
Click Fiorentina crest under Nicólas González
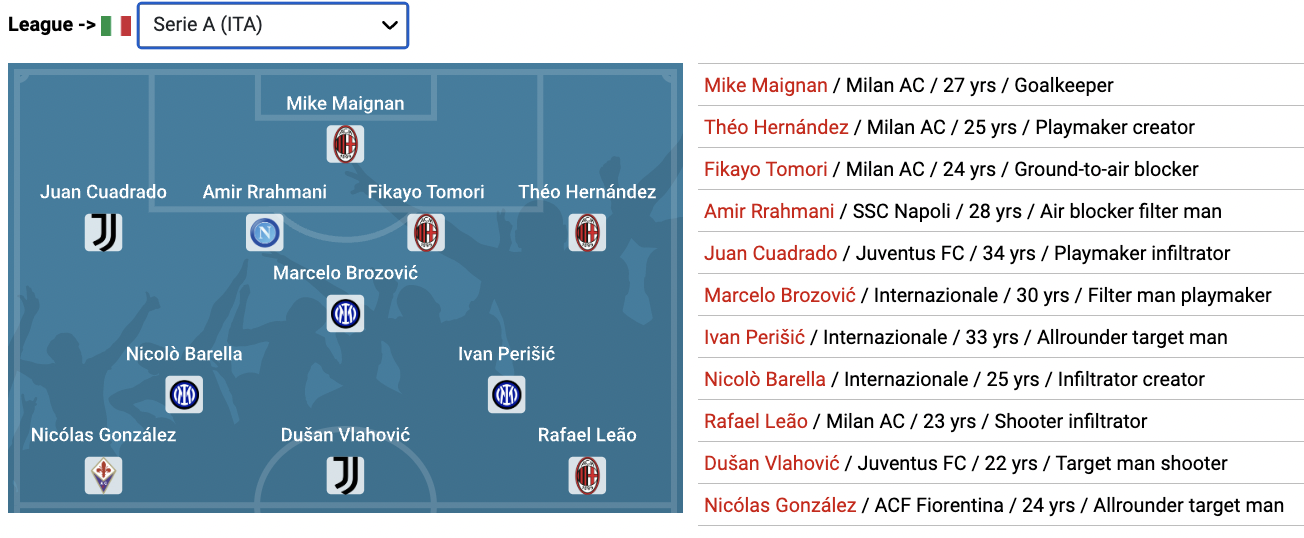coord(104,476)
